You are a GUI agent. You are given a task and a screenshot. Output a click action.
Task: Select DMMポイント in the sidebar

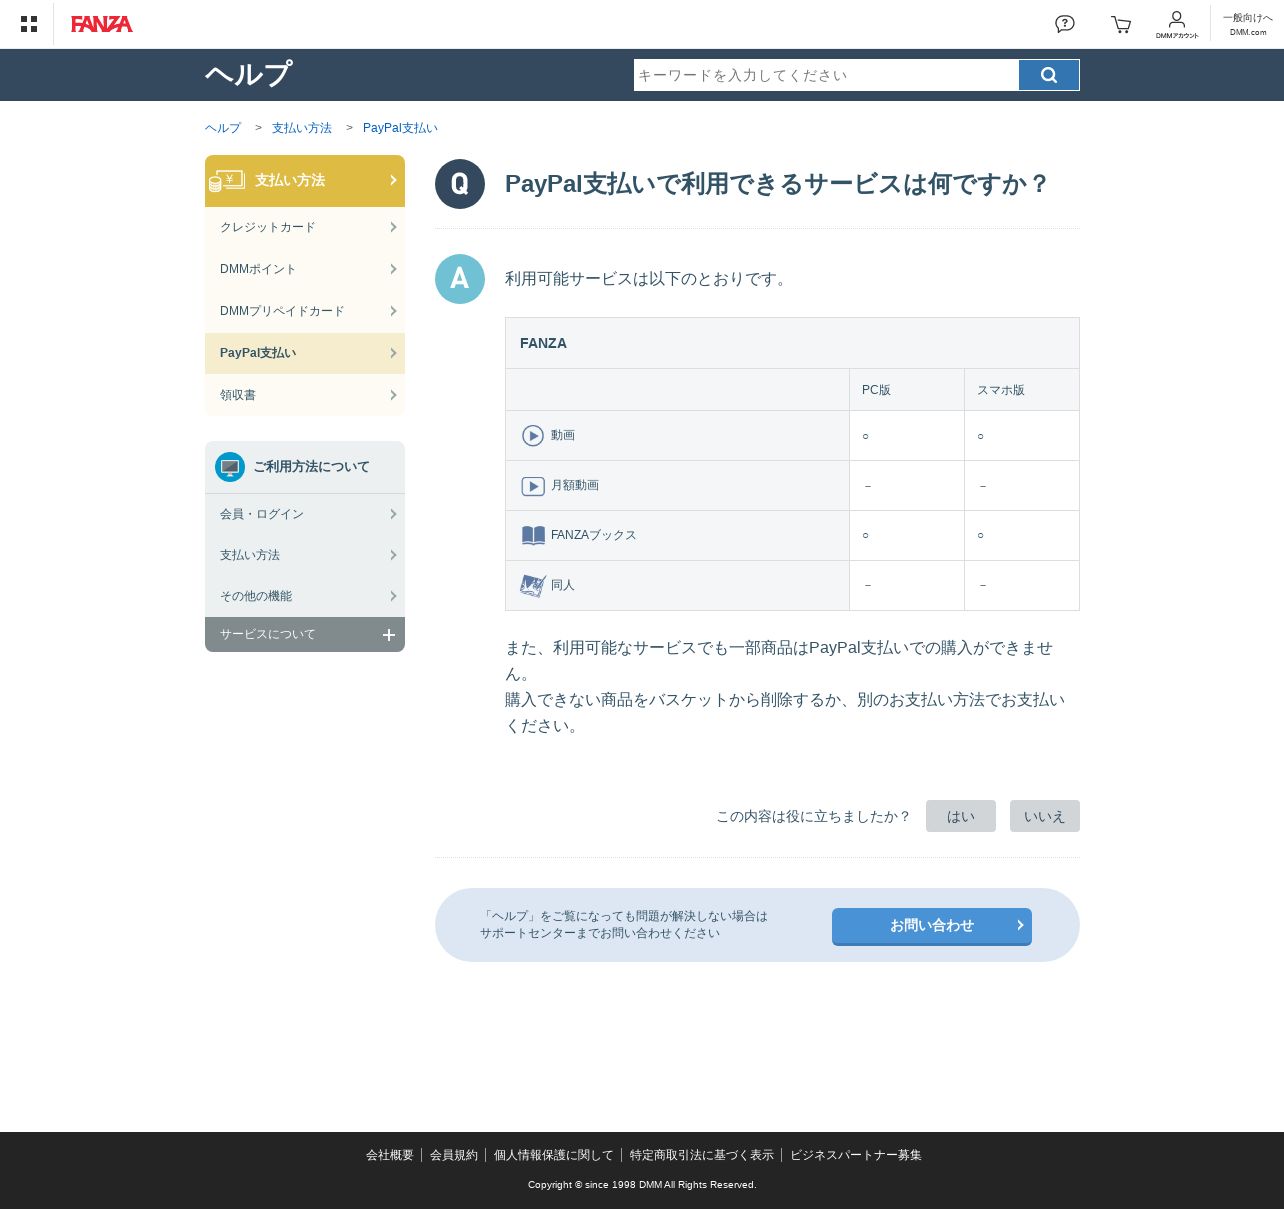click(x=305, y=269)
